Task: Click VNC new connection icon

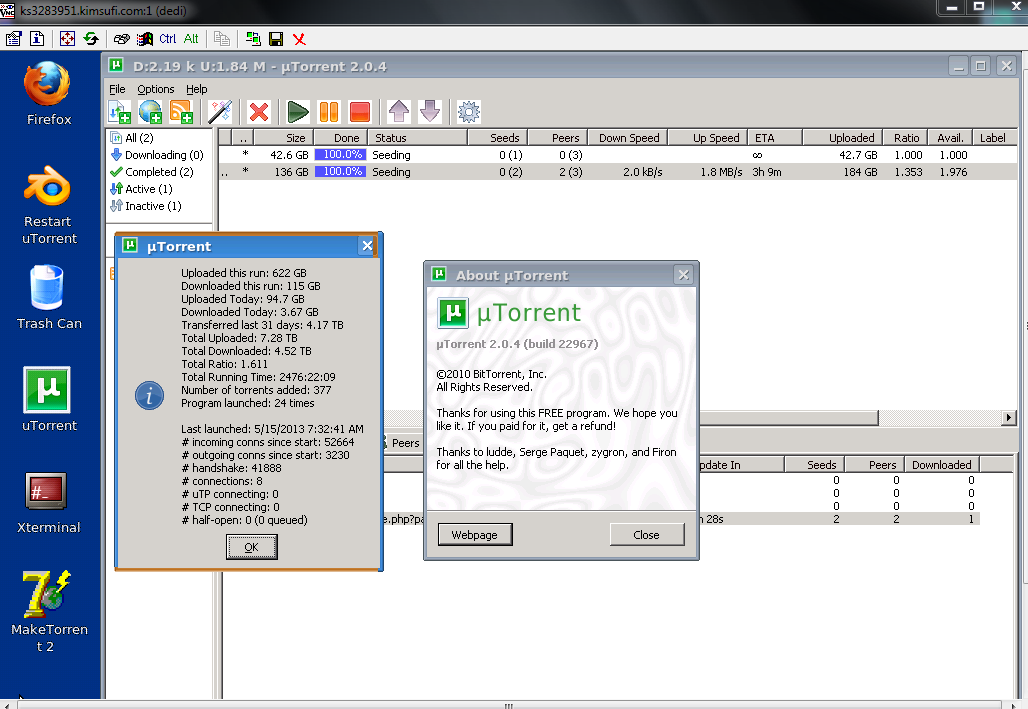Action: click(253, 39)
